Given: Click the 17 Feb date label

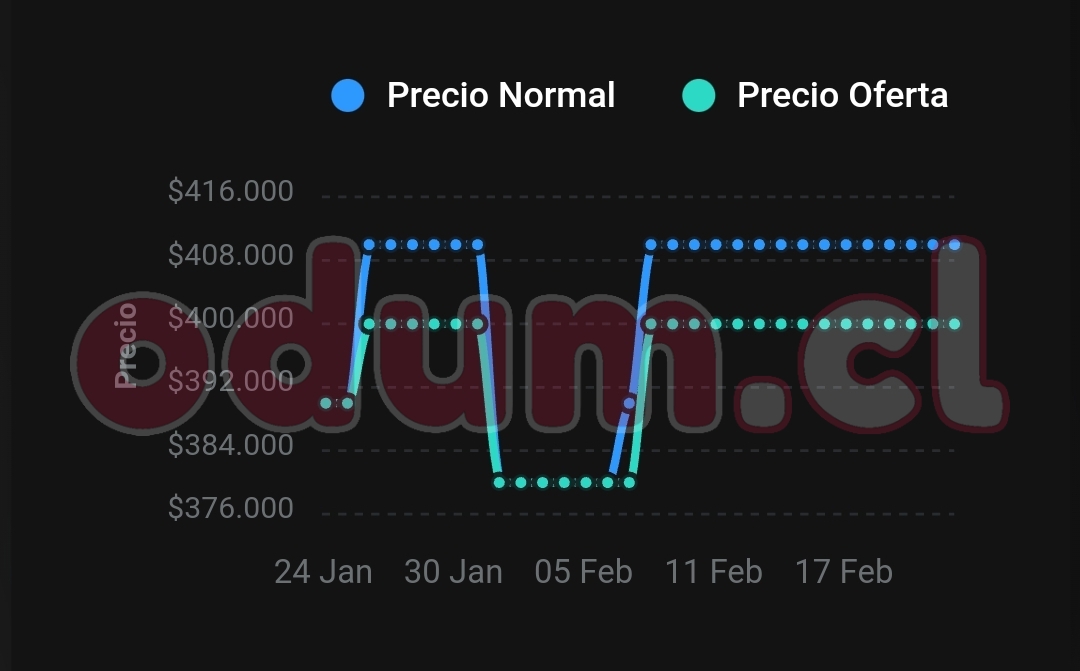Looking at the screenshot, I should coord(843,572).
